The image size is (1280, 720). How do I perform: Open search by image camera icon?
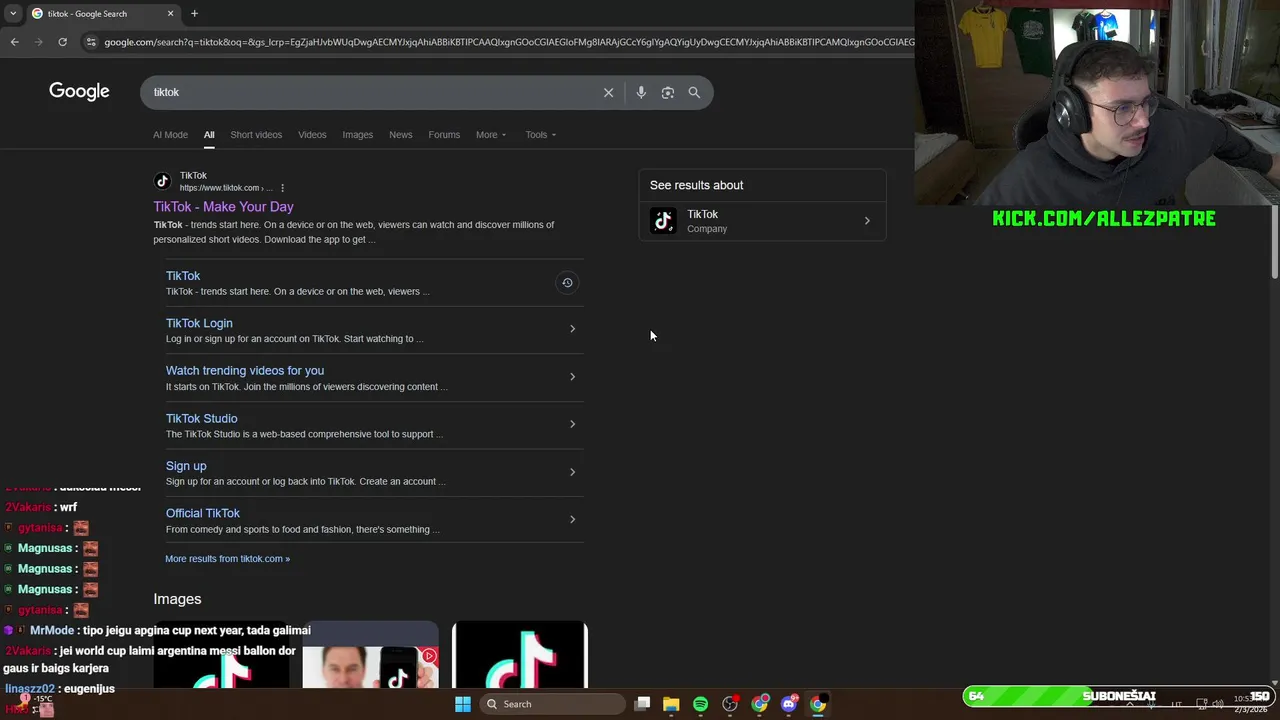pyautogui.click(x=668, y=92)
